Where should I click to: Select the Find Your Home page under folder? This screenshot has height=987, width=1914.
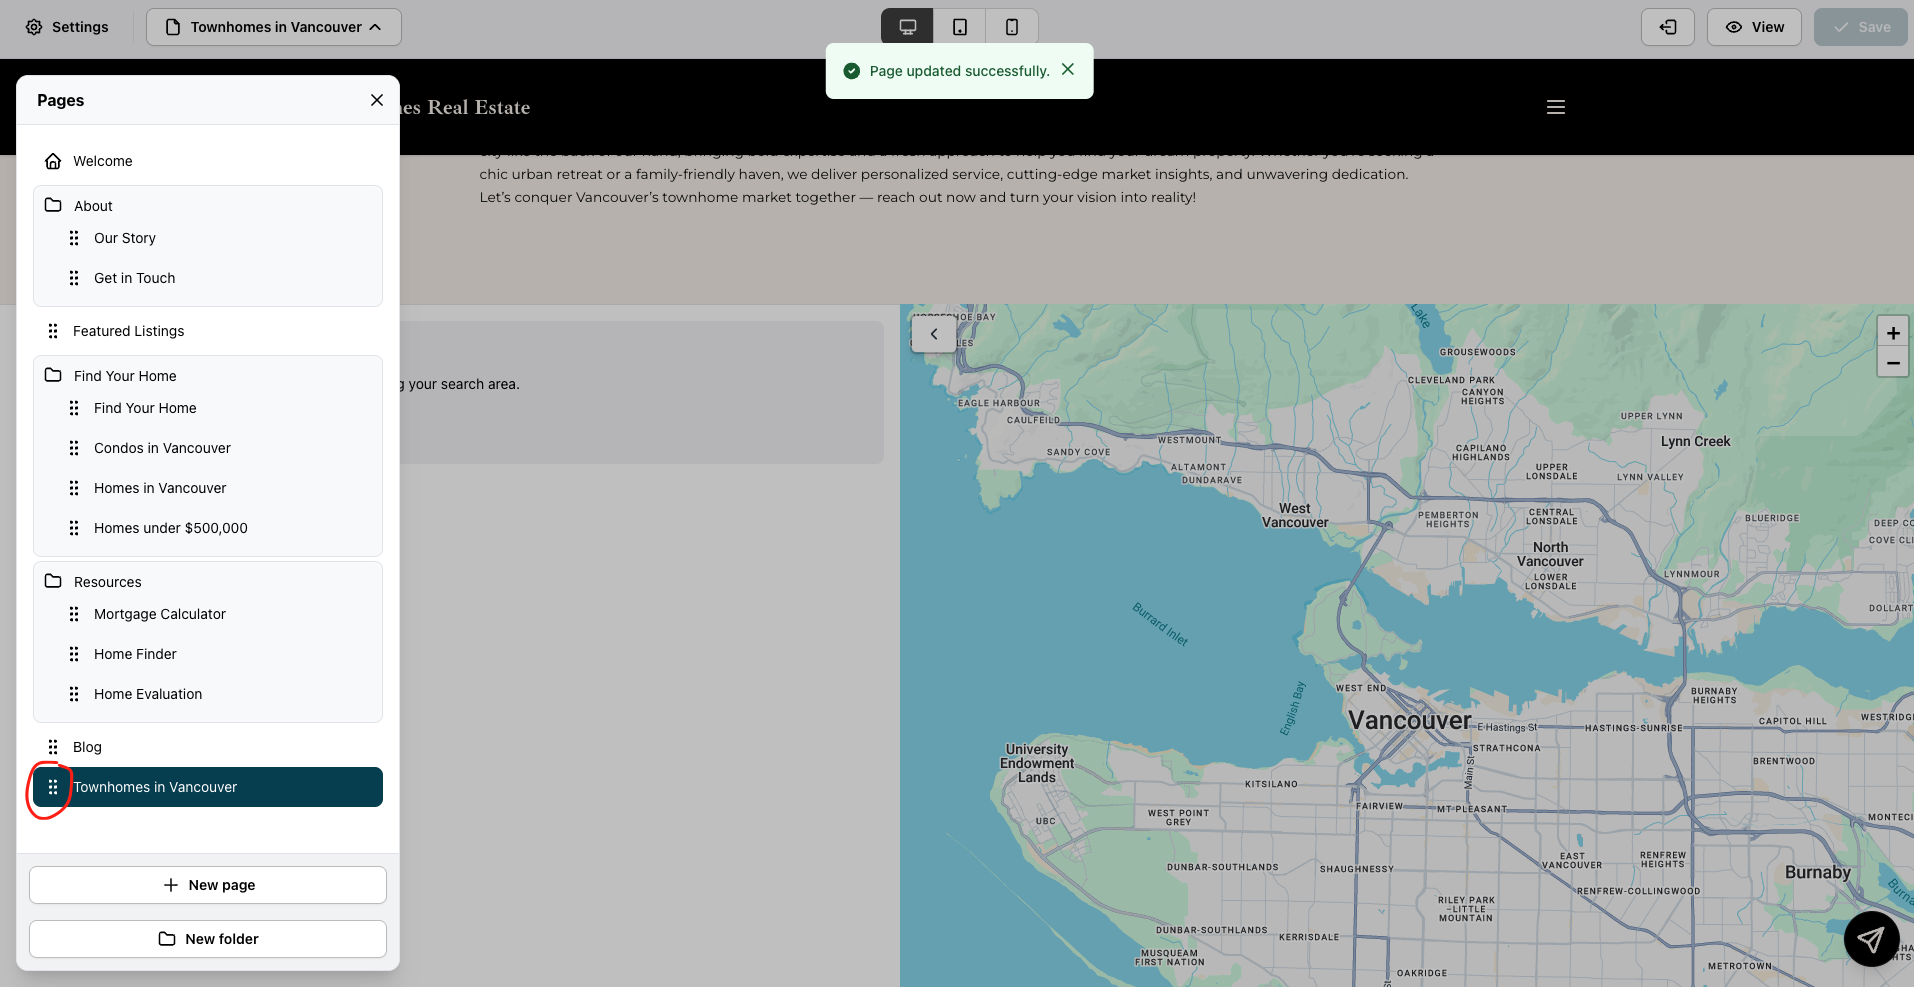tap(145, 408)
